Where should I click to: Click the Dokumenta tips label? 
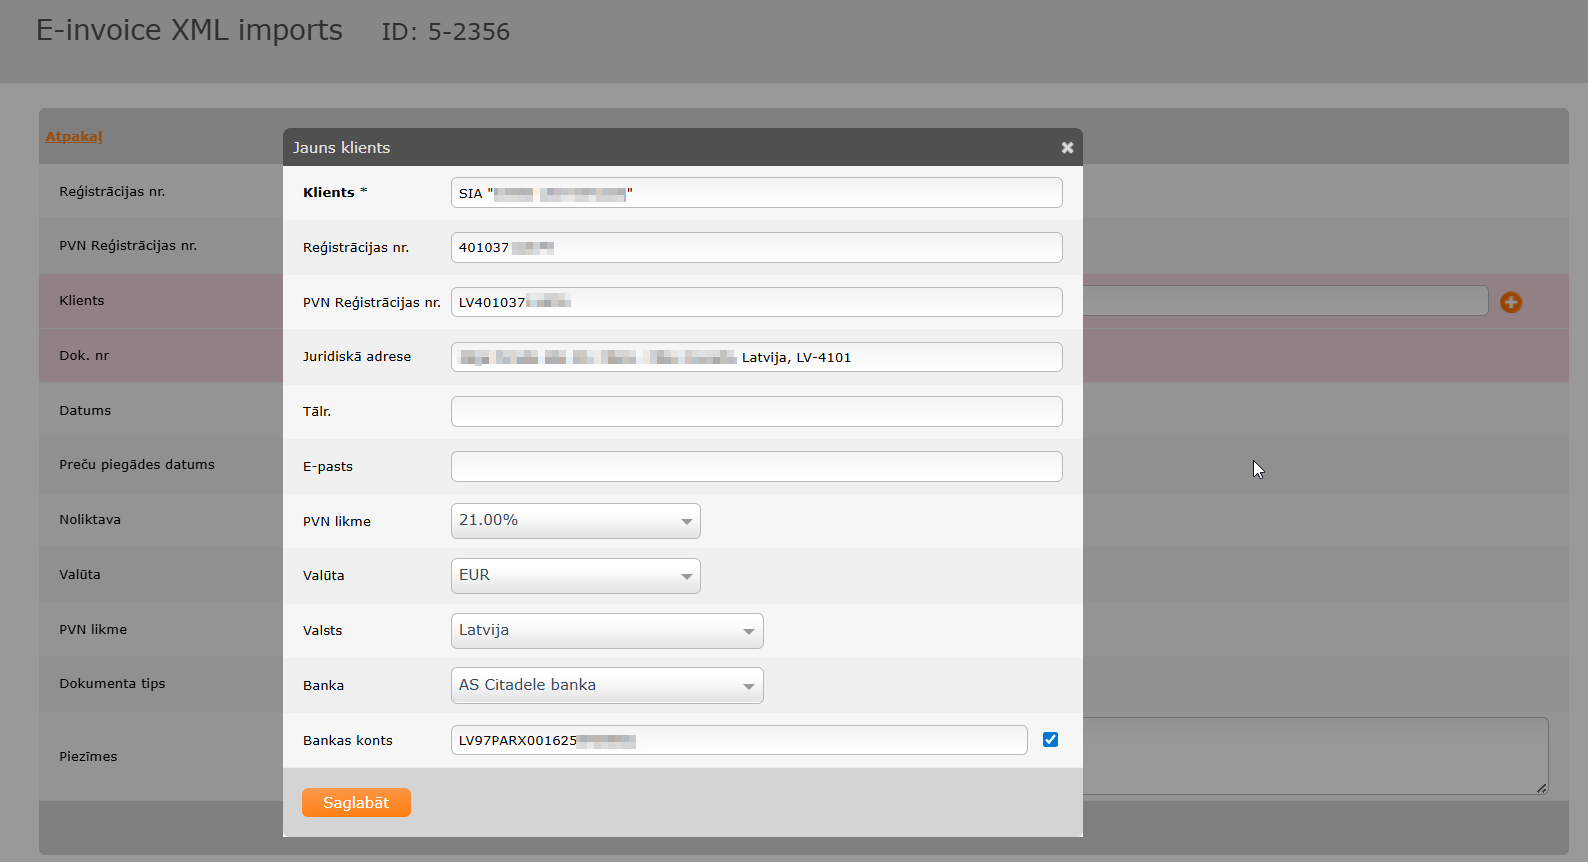click(112, 683)
